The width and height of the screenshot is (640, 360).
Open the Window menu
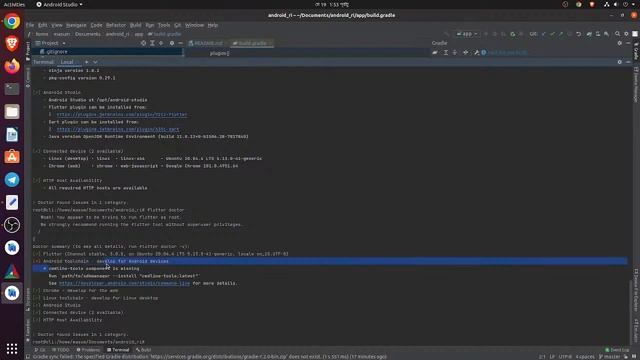[x=194, y=25]
